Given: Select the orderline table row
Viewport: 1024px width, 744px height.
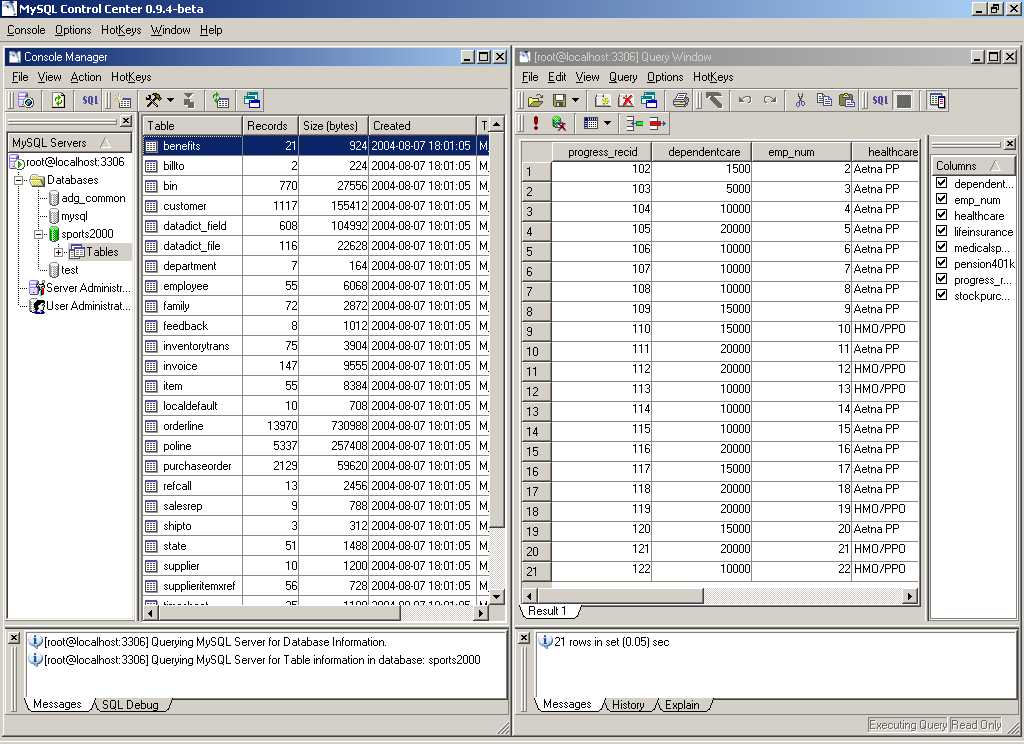Looking at the screenshot, I should [x=316, y=426].
